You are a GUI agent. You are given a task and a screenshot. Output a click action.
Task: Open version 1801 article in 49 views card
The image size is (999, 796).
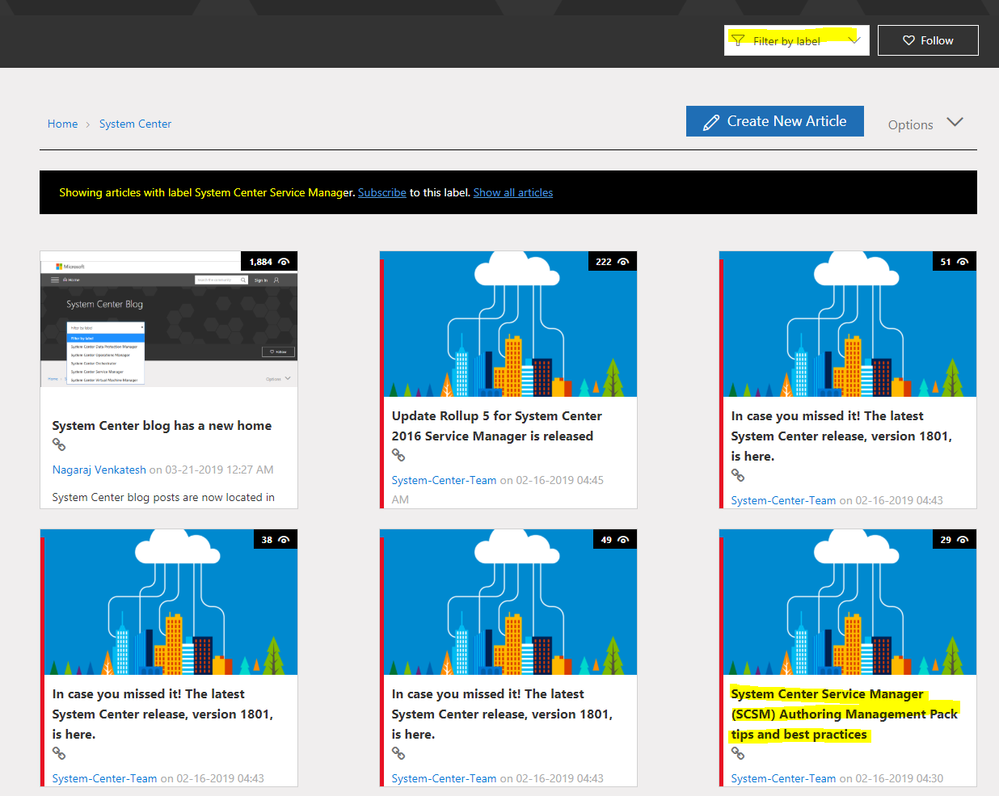(502, 714)
